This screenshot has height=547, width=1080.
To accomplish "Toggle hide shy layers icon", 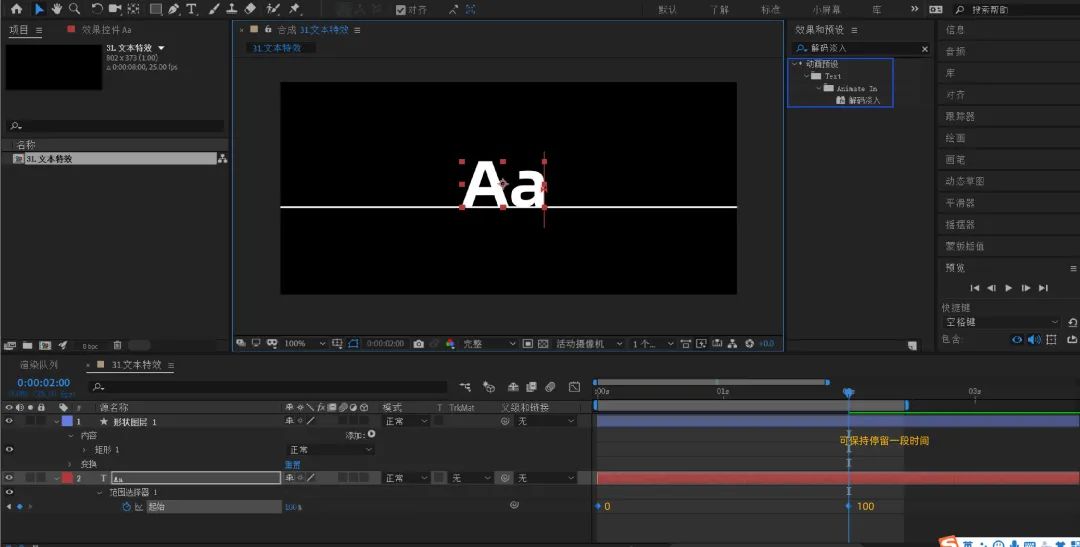I will tap(513, 387).
